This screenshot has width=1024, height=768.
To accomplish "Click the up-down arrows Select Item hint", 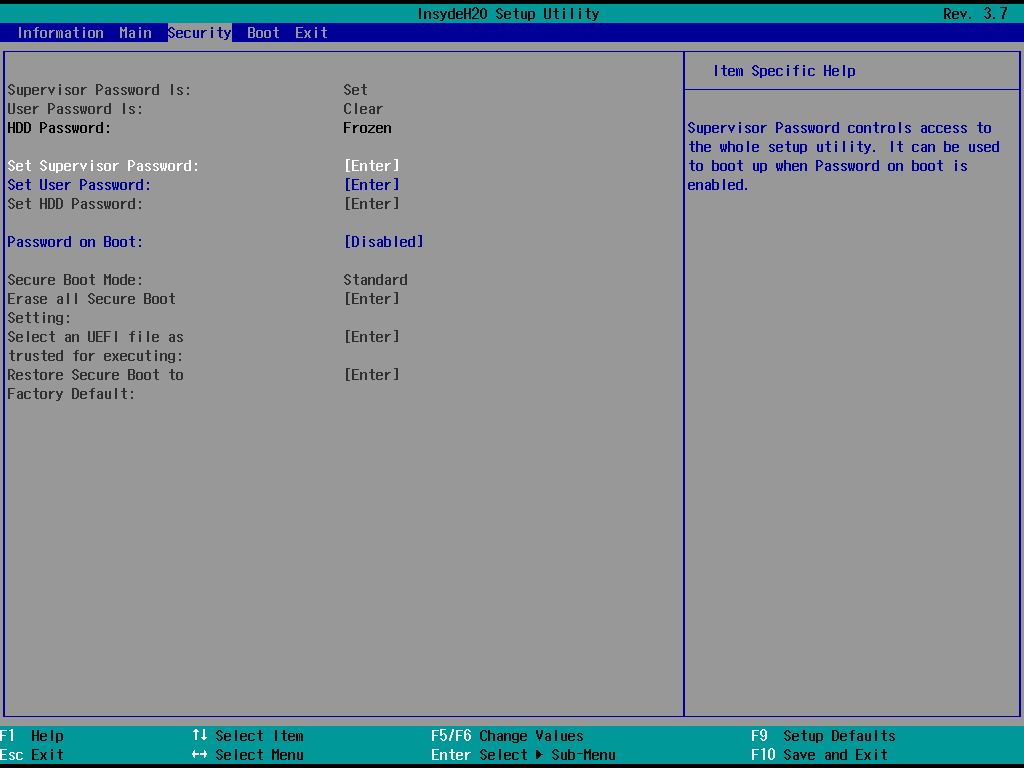I will pos(248,736).
